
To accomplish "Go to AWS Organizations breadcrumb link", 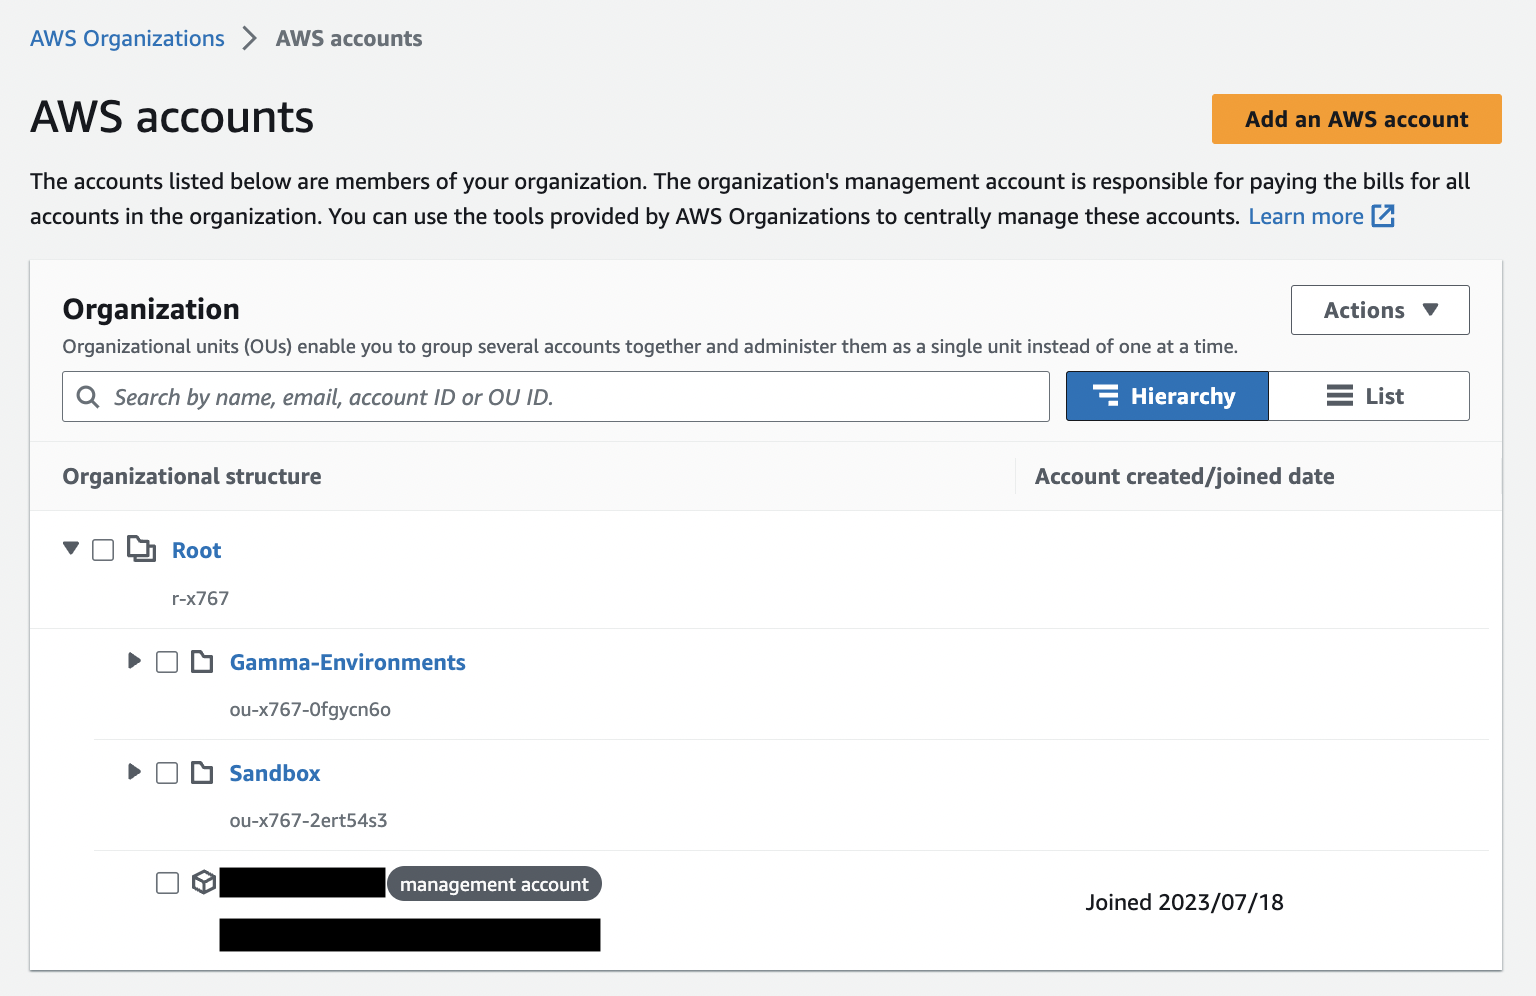I will pyautogui.click(x=127, y=39).
